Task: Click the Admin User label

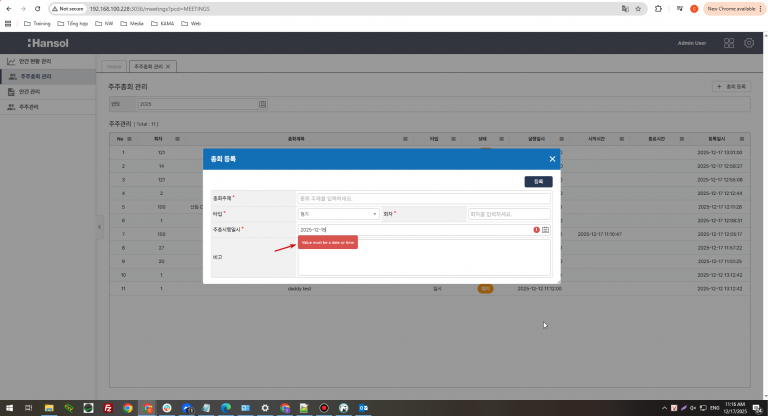Action: click(692, 43)
